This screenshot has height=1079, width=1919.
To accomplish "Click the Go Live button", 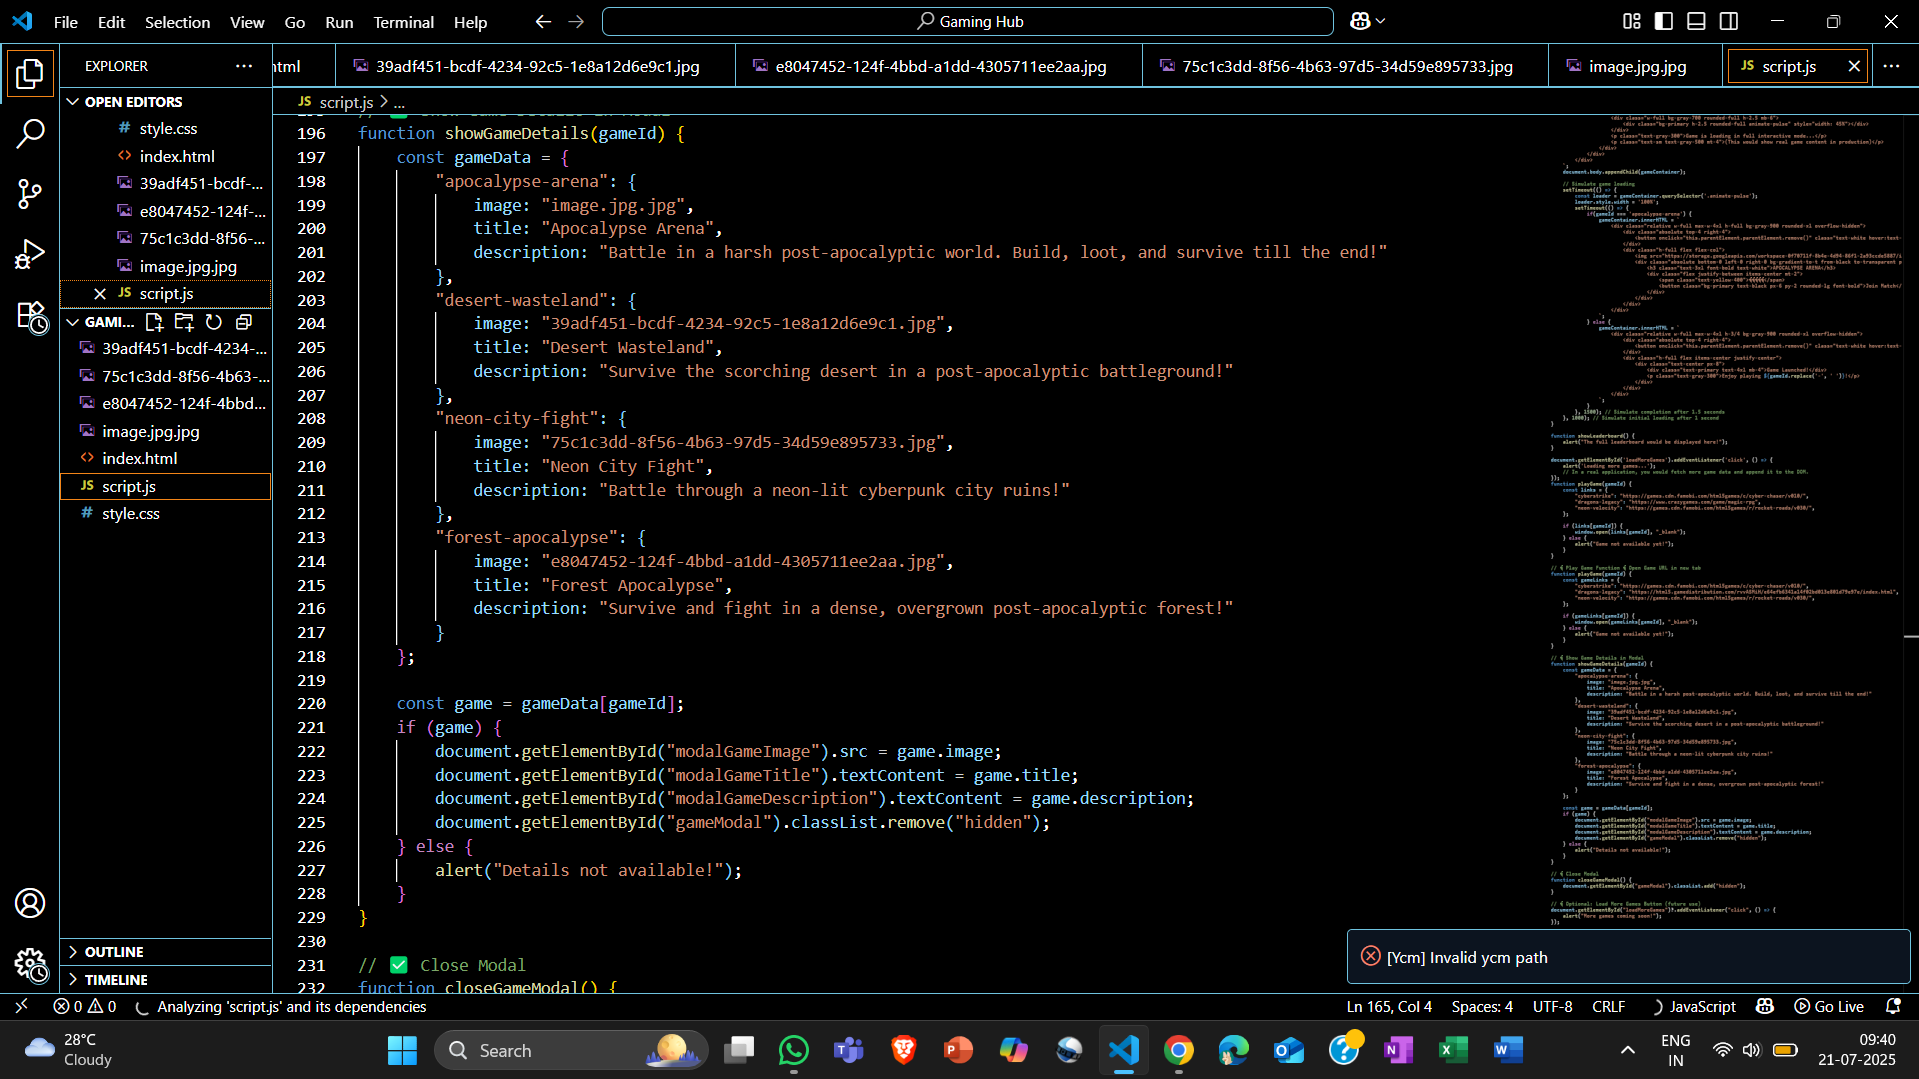I will (x=1829, y=1006).
